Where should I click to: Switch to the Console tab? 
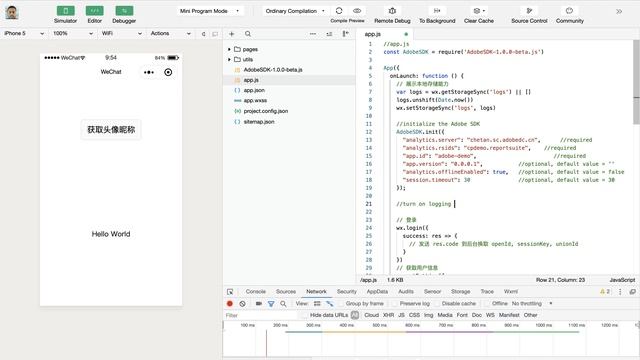[x=256, y=291]
